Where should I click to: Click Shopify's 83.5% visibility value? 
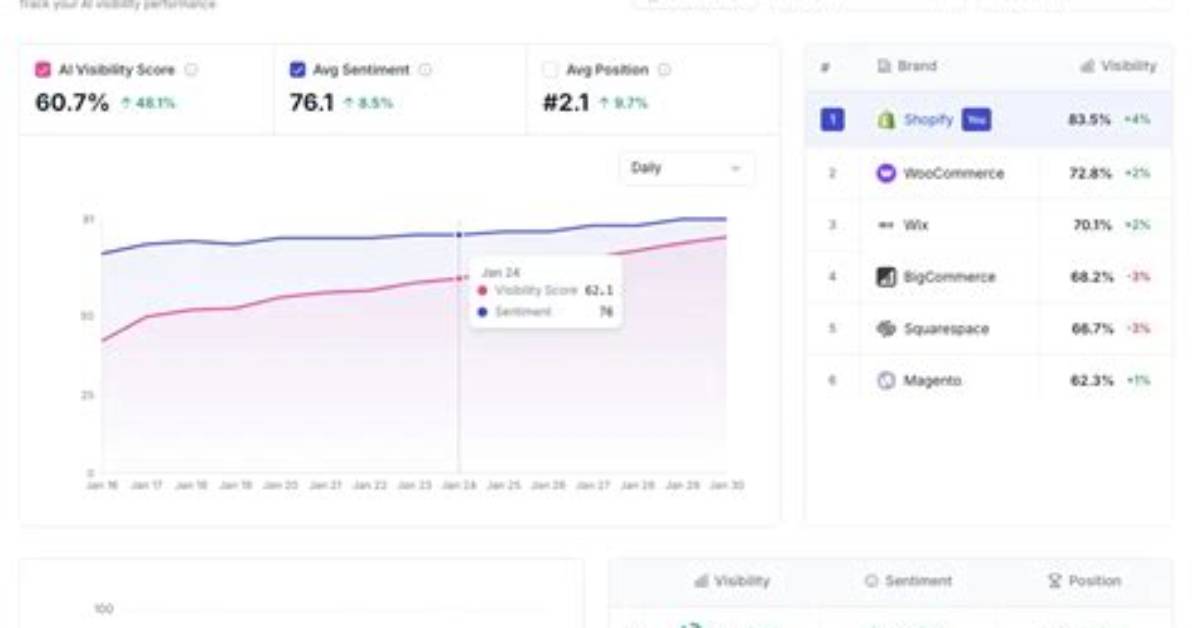point(1089,120)
